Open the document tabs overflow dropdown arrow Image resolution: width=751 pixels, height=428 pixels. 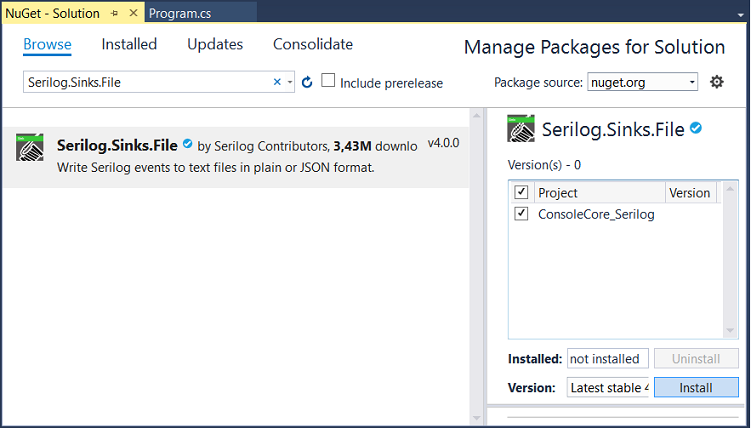coord(740,15)
